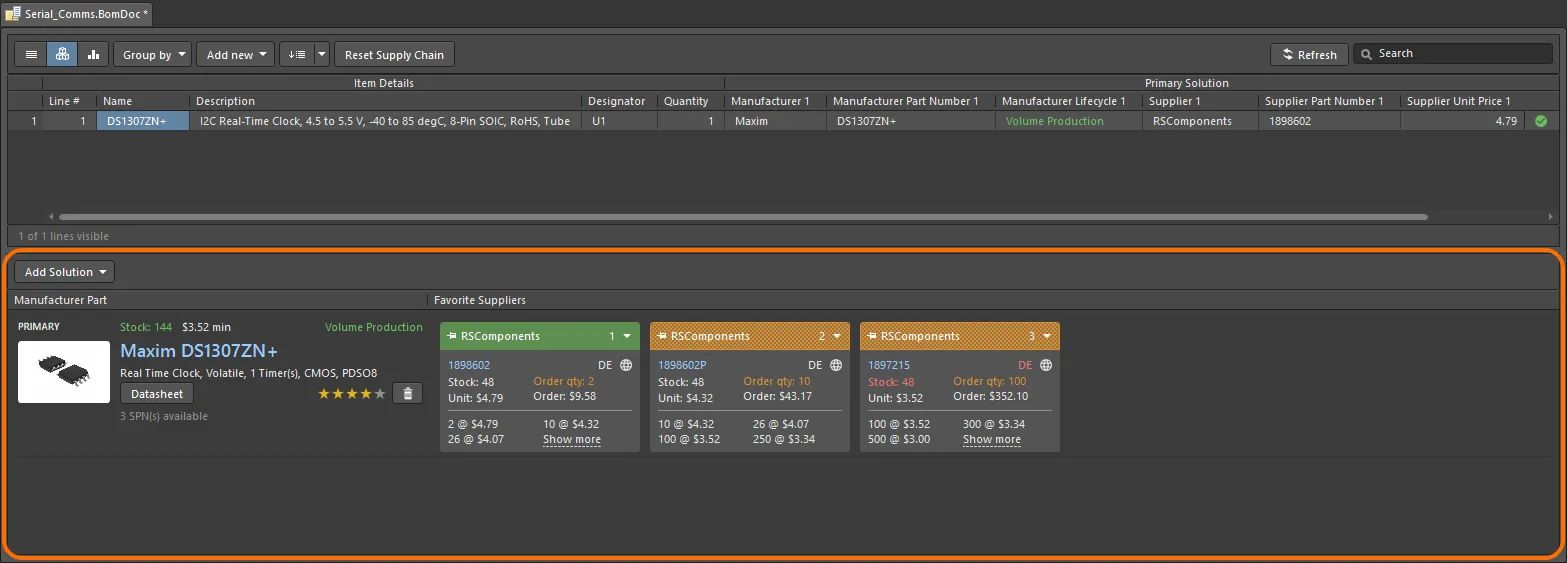Select the DS1307ZN+ name cell
1567x563 pixels.
[143, 121]
